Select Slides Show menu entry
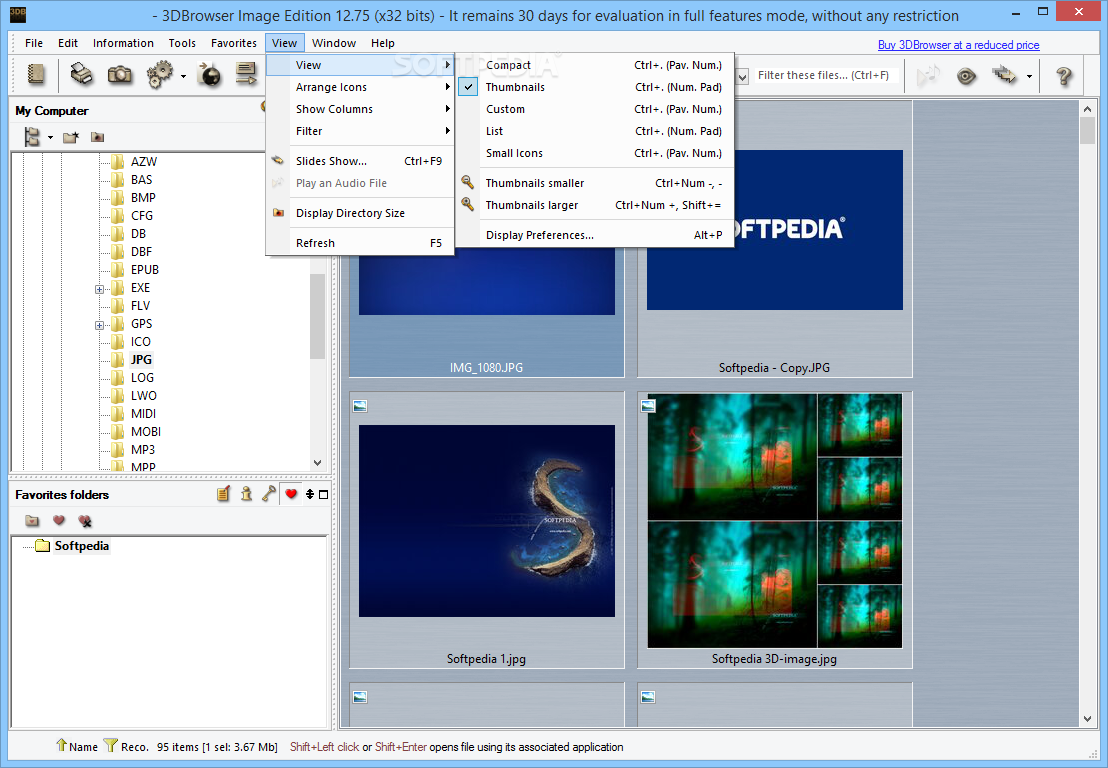Image resolution: width=1108 pixels, height=768 pixels. click(360, 161)
